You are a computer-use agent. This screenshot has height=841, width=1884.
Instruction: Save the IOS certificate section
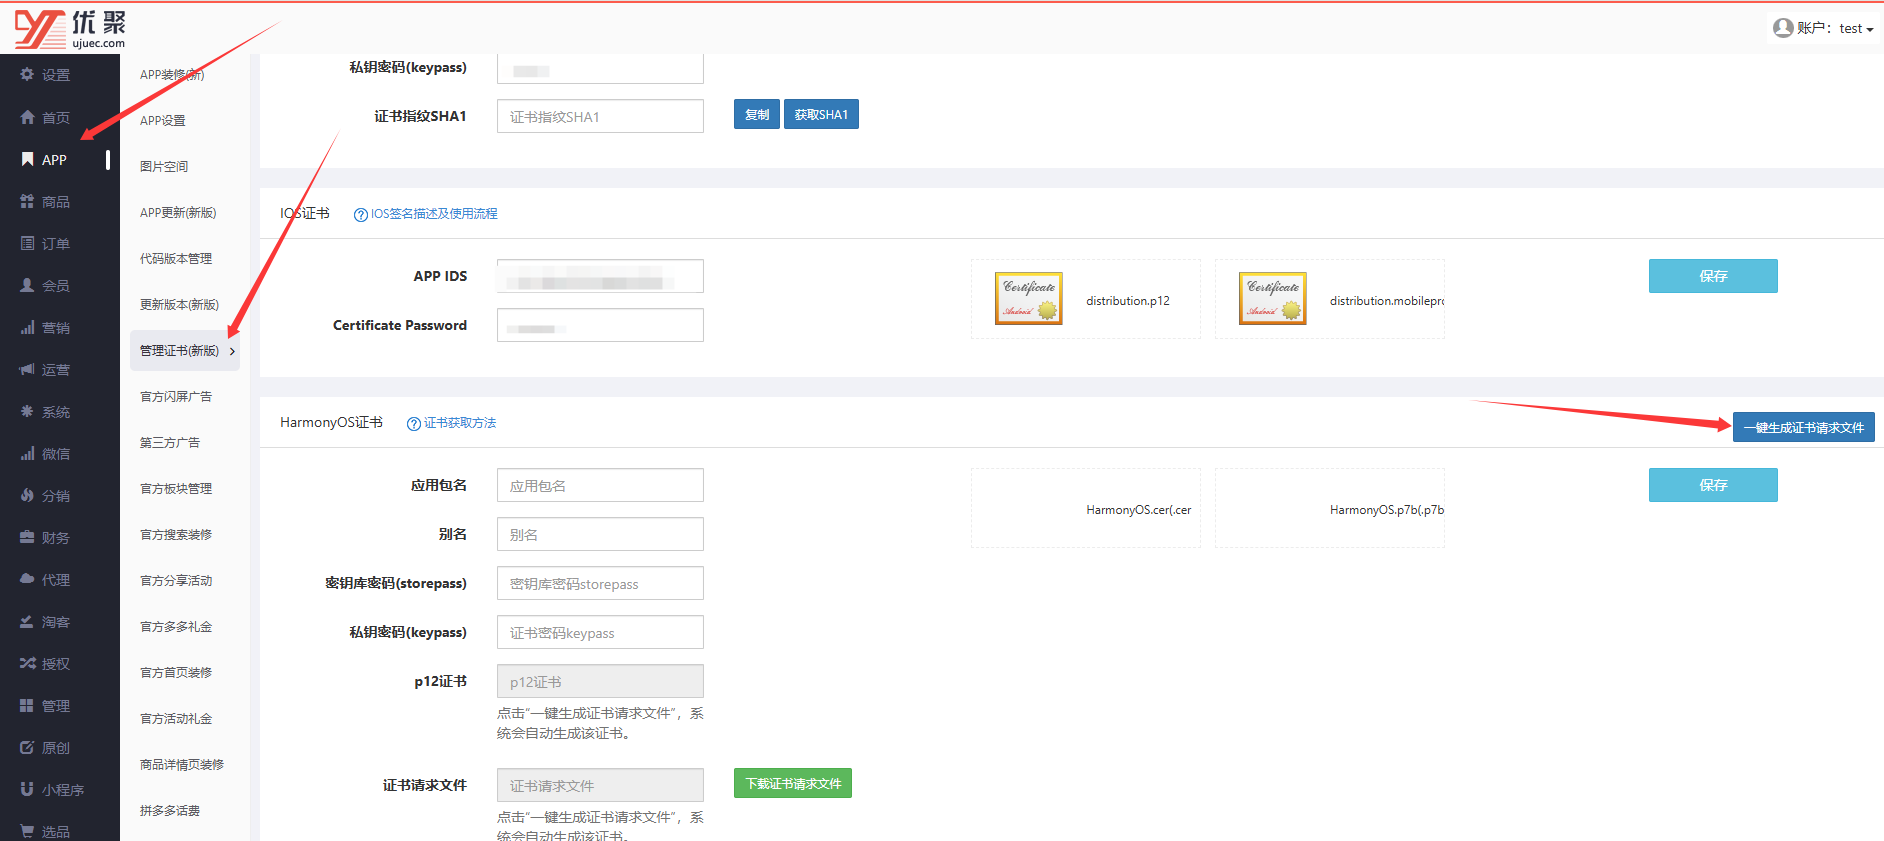[x=1713, y=276]
